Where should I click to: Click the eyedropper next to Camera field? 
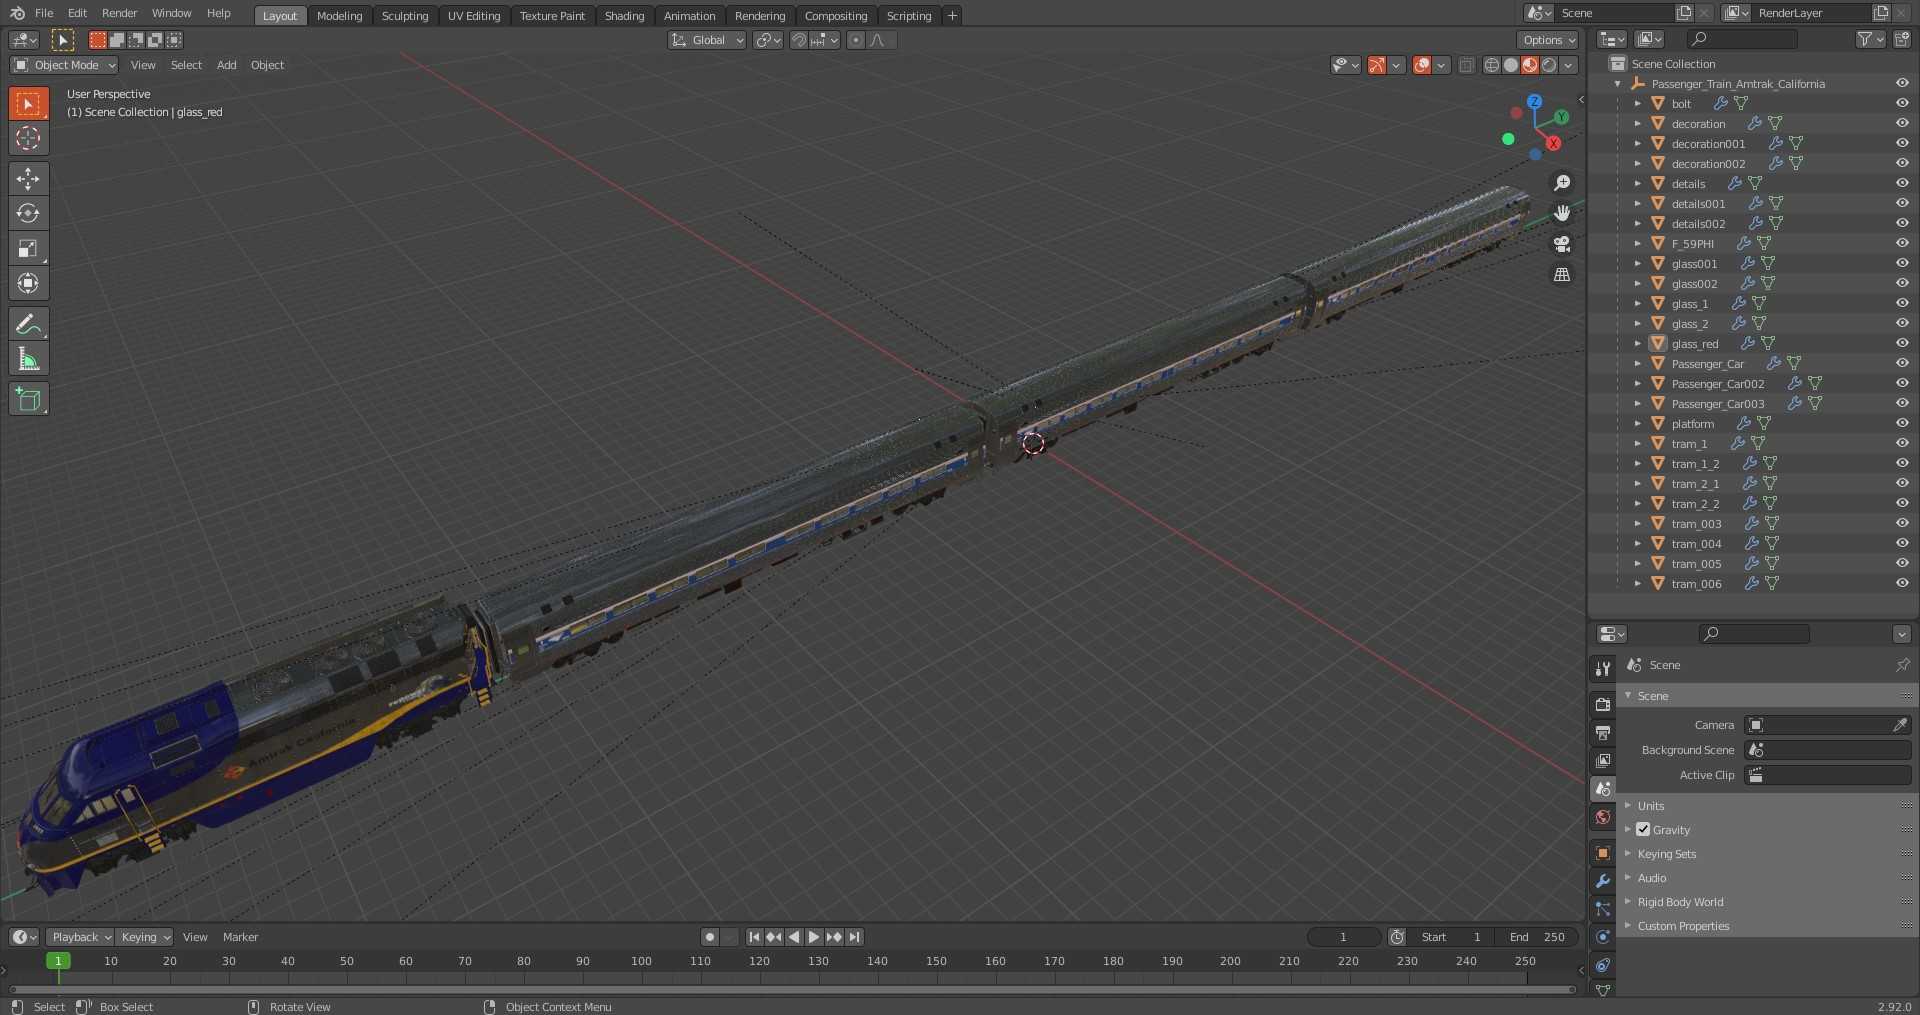point(1900,725)
